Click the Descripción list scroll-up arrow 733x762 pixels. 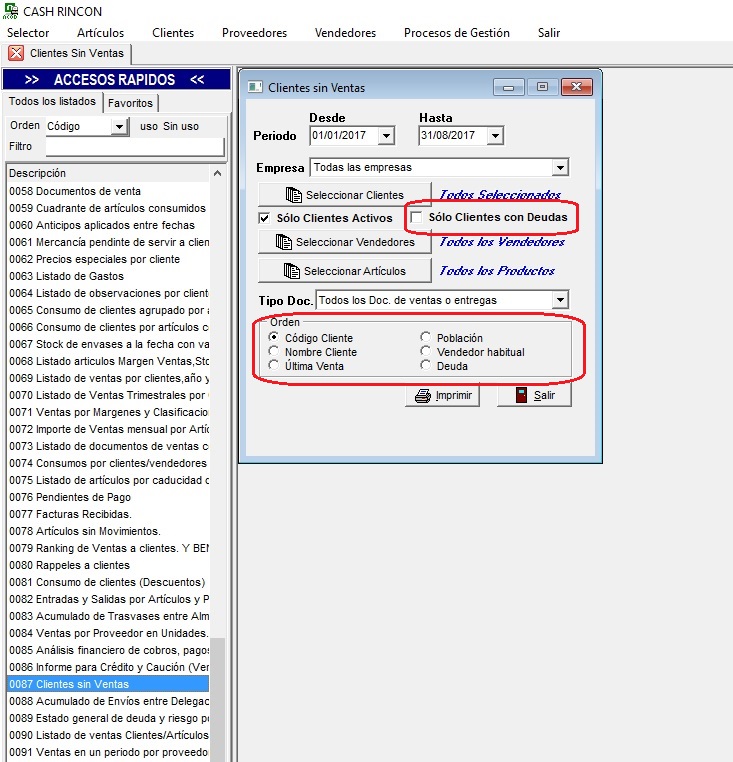pyautogui.click(x=218, y=173)
